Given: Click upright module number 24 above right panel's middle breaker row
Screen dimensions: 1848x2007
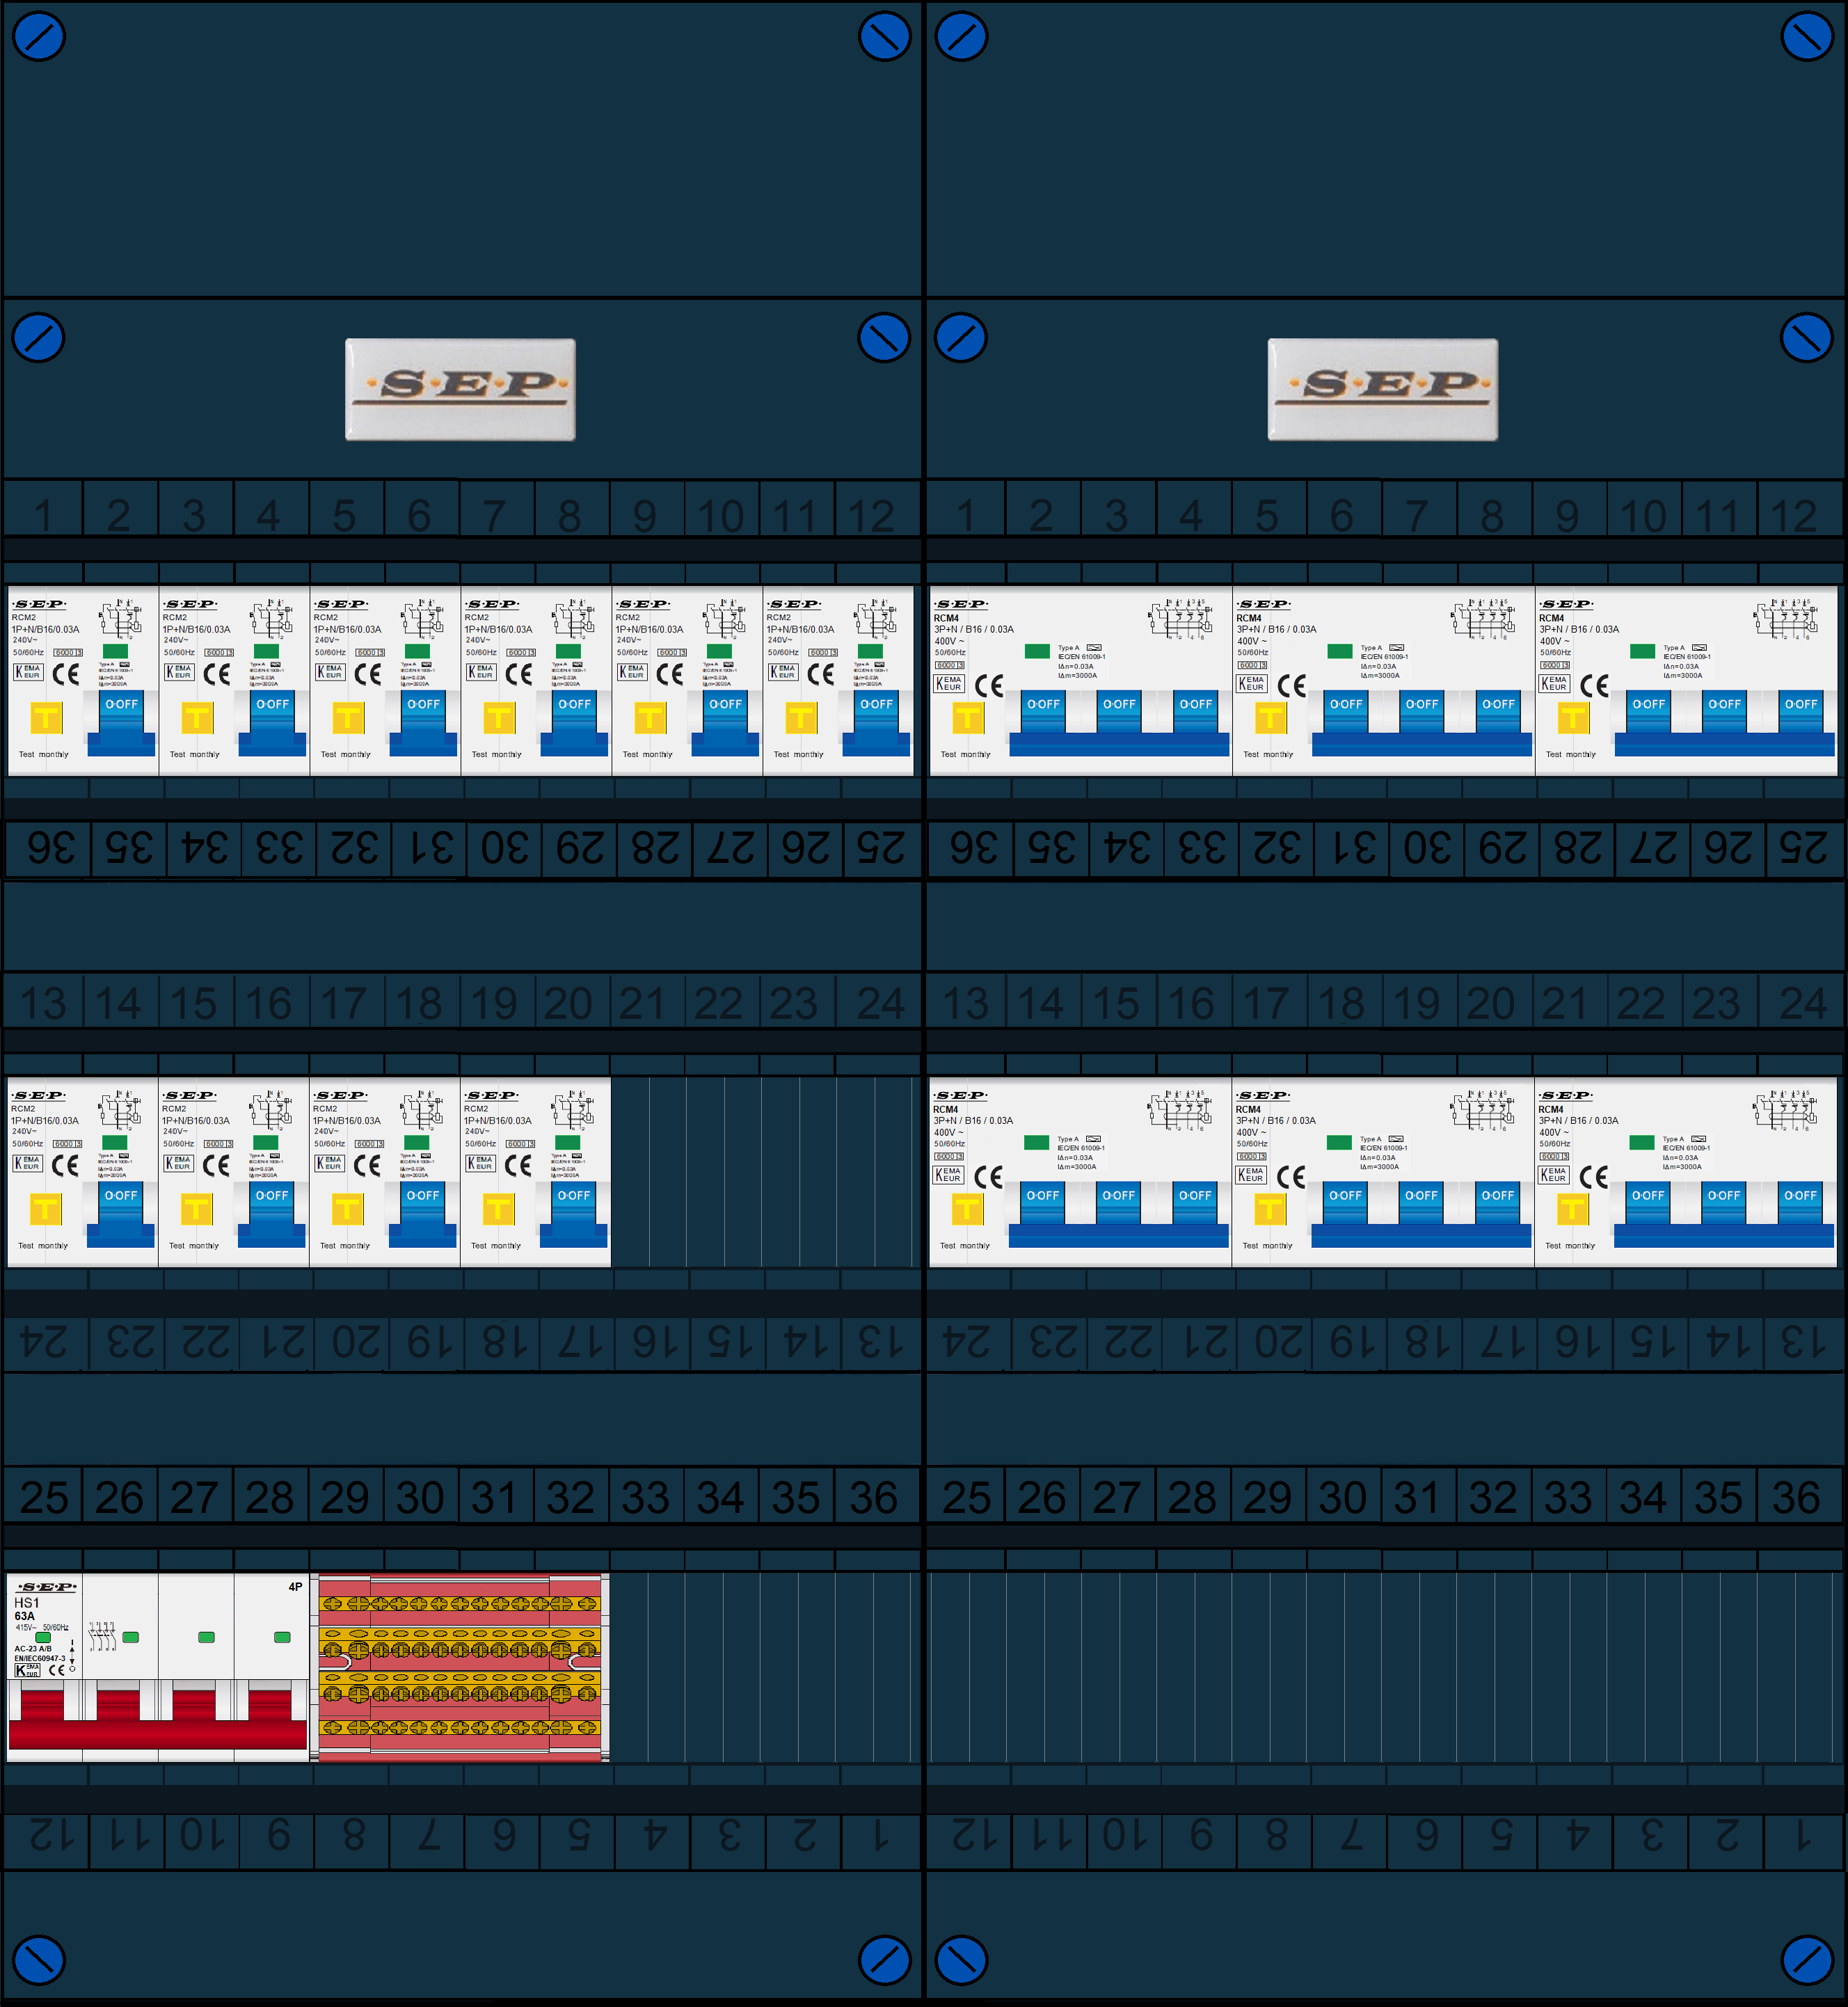Looking at the screenshot, I should pyautogui.click(x=1803, y=1003).
